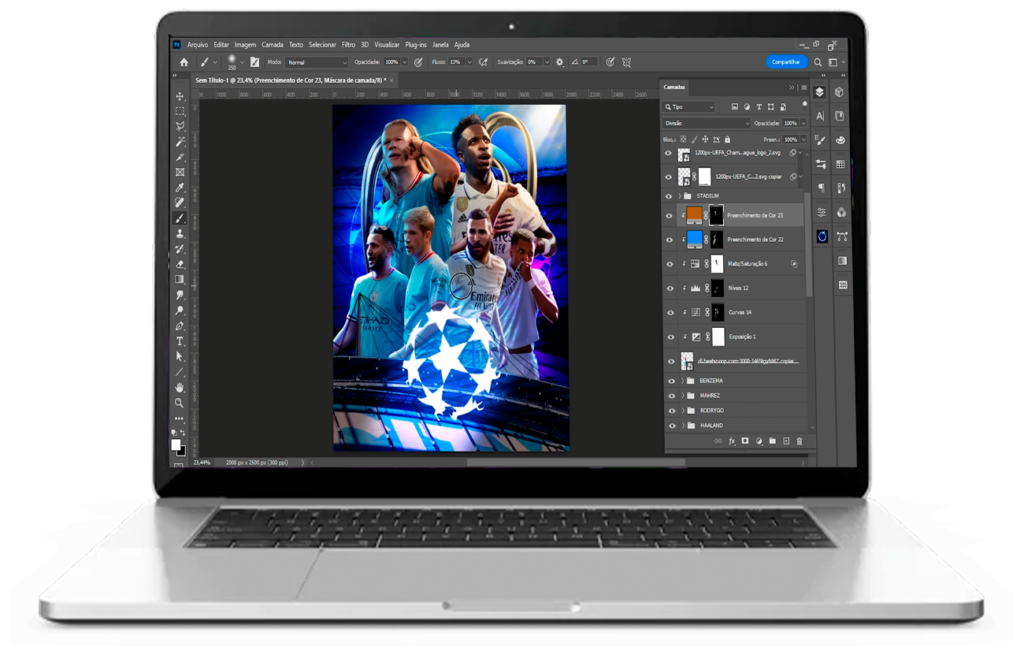Open the Camada menu

click(x=272, y=45)
